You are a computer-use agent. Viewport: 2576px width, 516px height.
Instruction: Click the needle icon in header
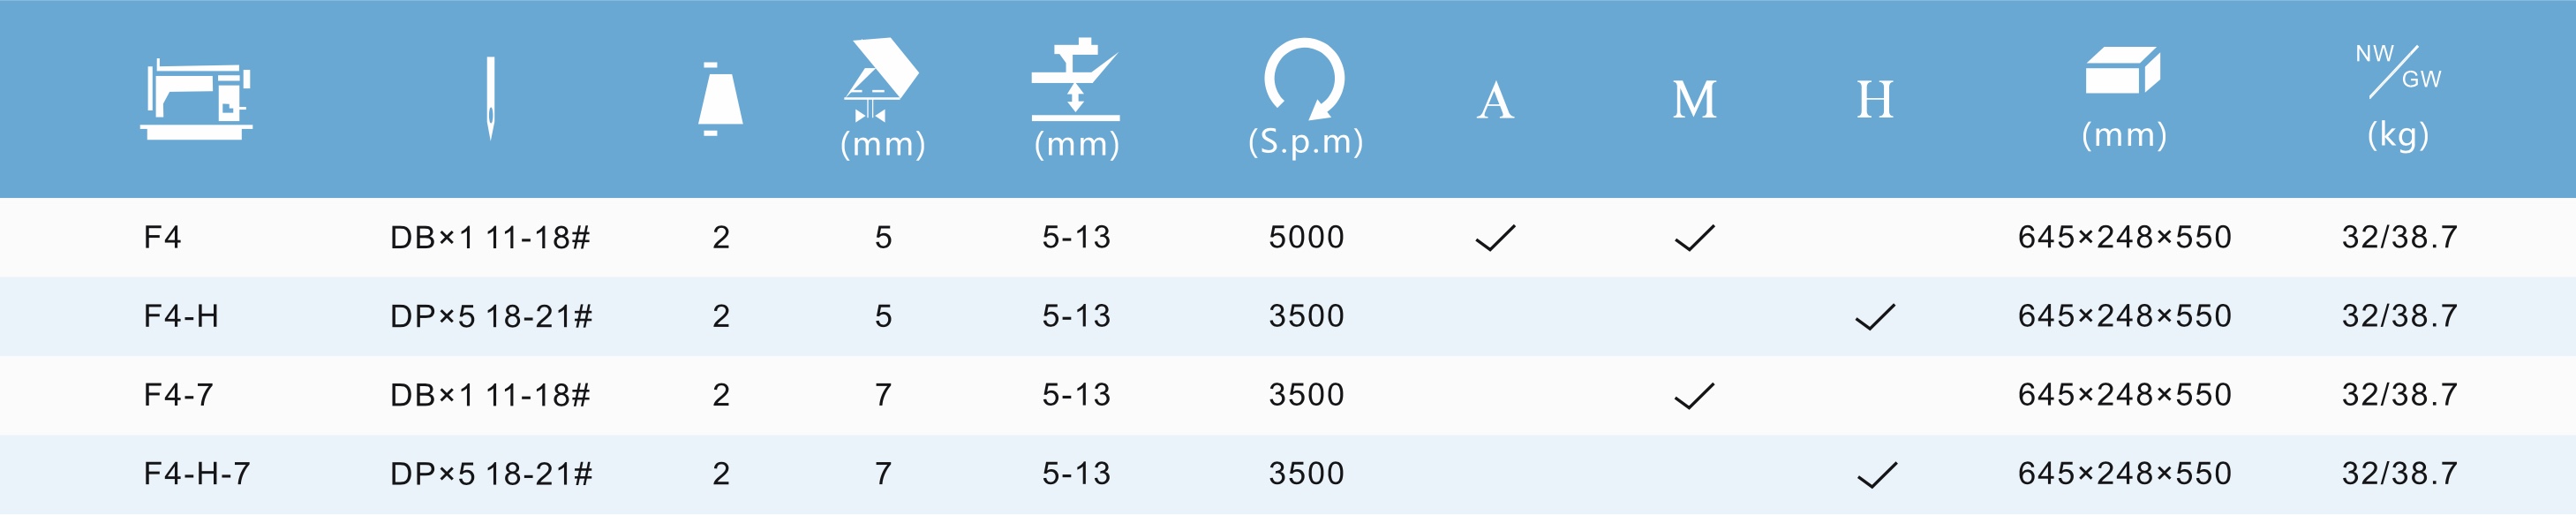point(490,98)
